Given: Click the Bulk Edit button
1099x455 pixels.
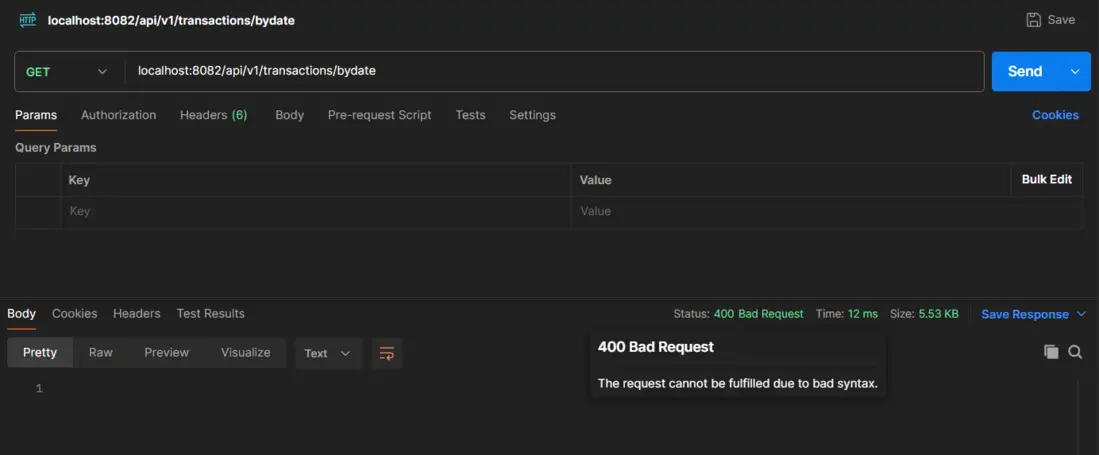Looking at the screenshot, I should tap(1046, 180).
